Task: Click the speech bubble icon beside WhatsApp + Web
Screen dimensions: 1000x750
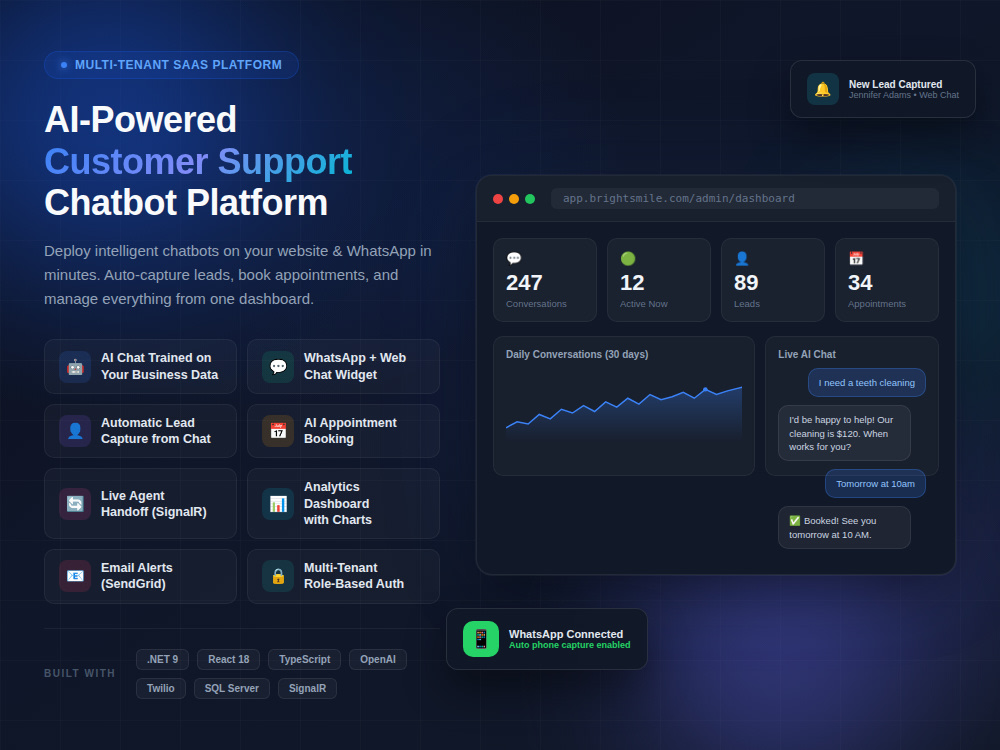Action: click(x=278, y=367)
